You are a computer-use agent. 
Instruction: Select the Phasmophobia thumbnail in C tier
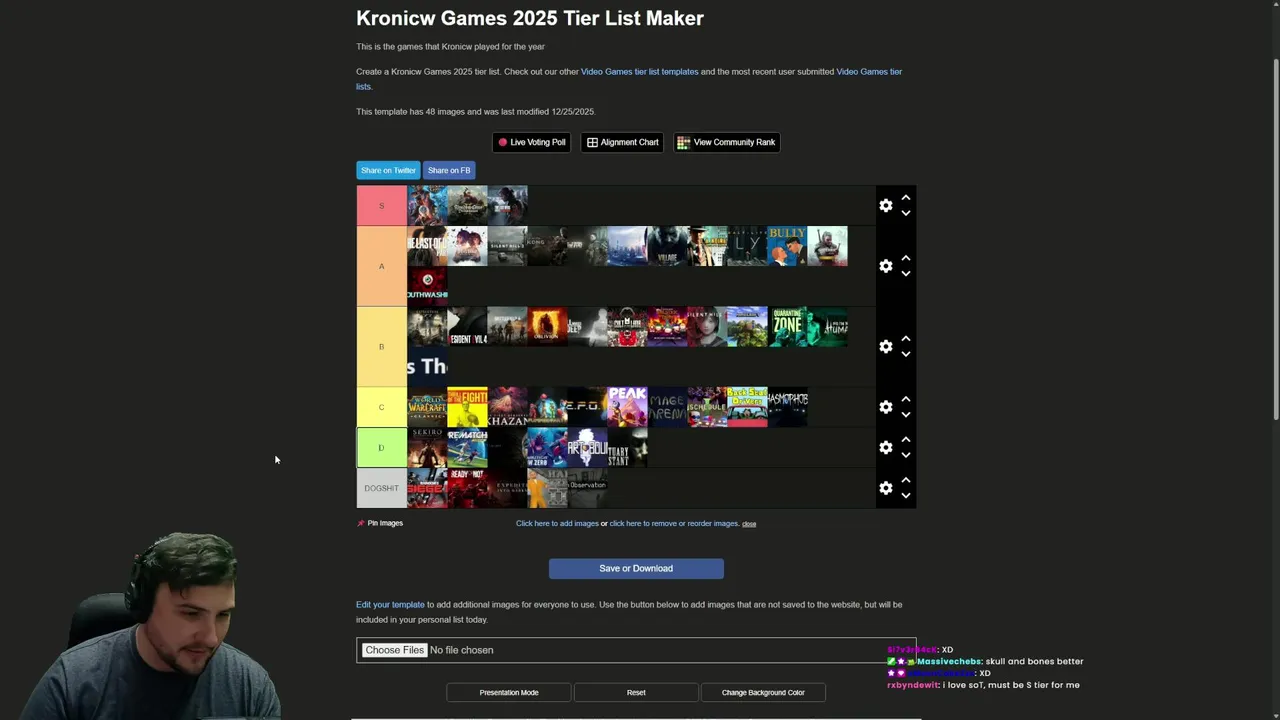click(x=787, y=407)
